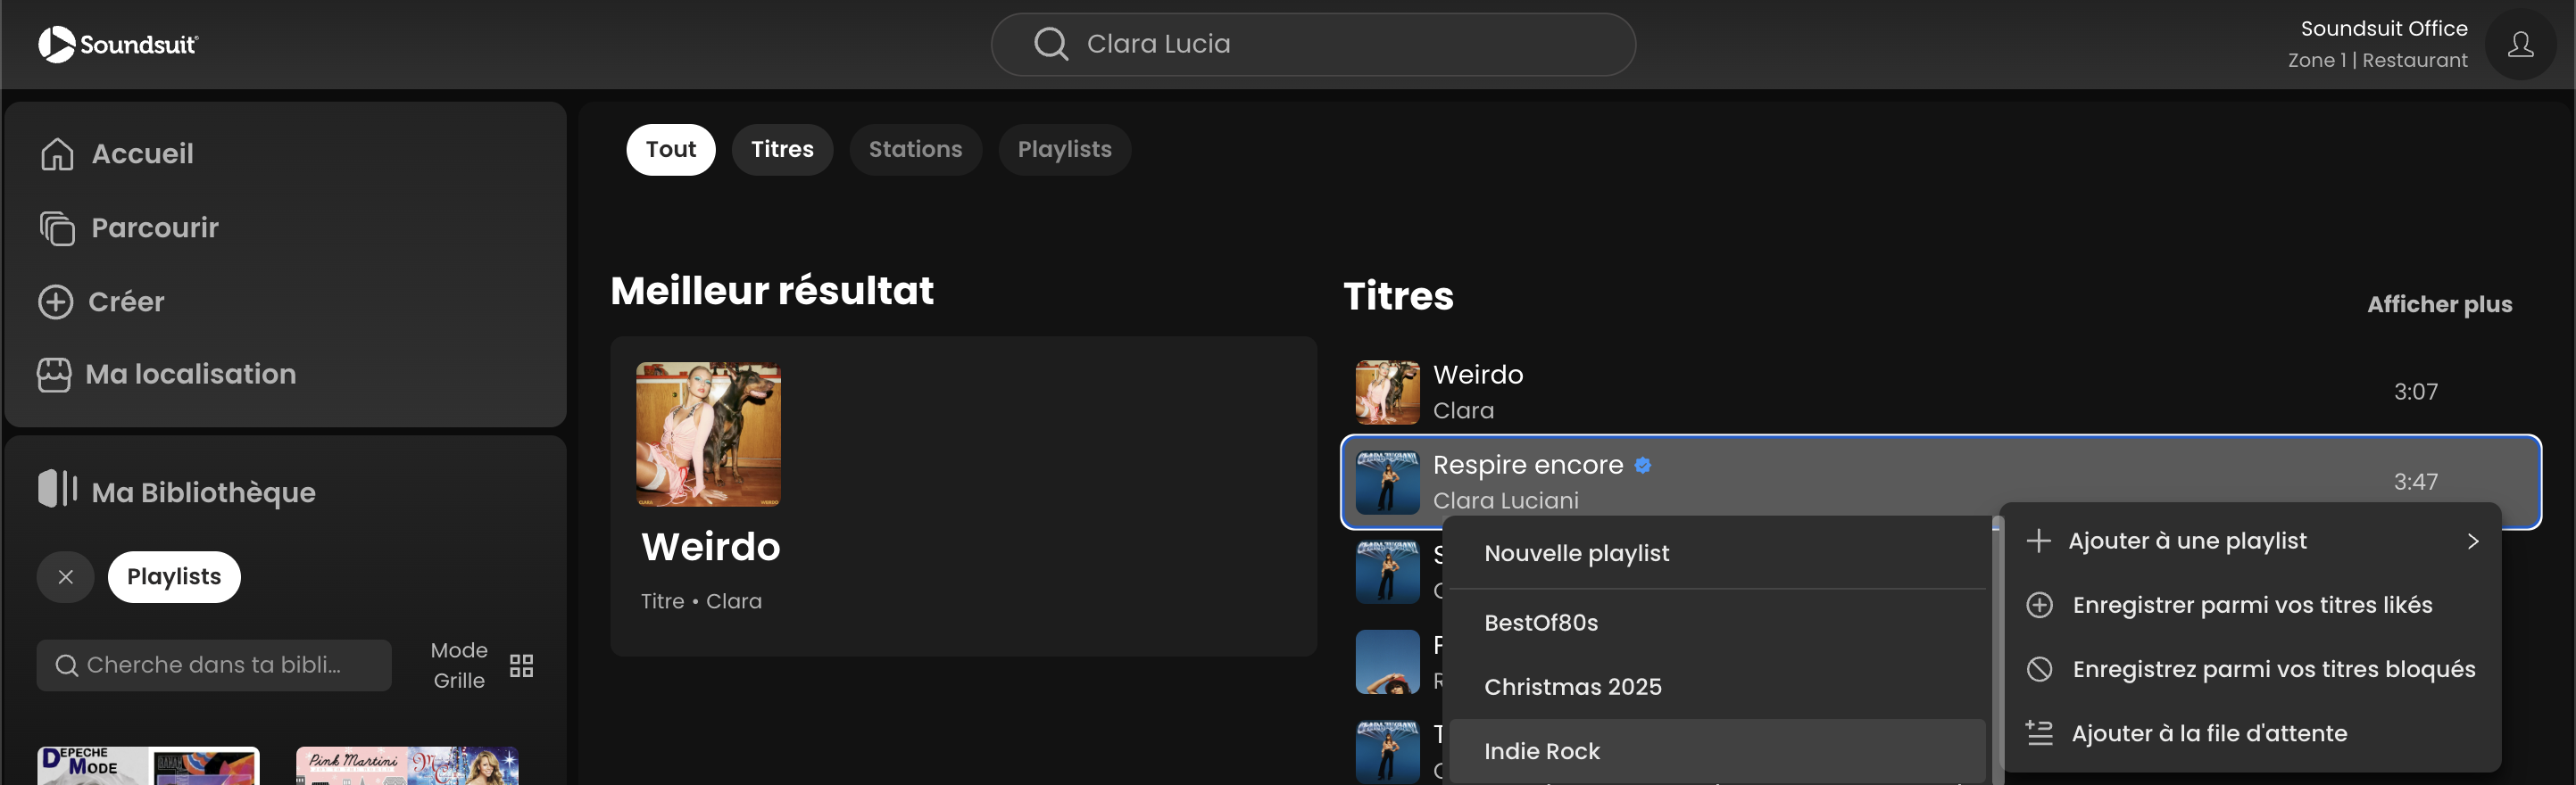Open the Parcourir browse icon

pos(57,228)
